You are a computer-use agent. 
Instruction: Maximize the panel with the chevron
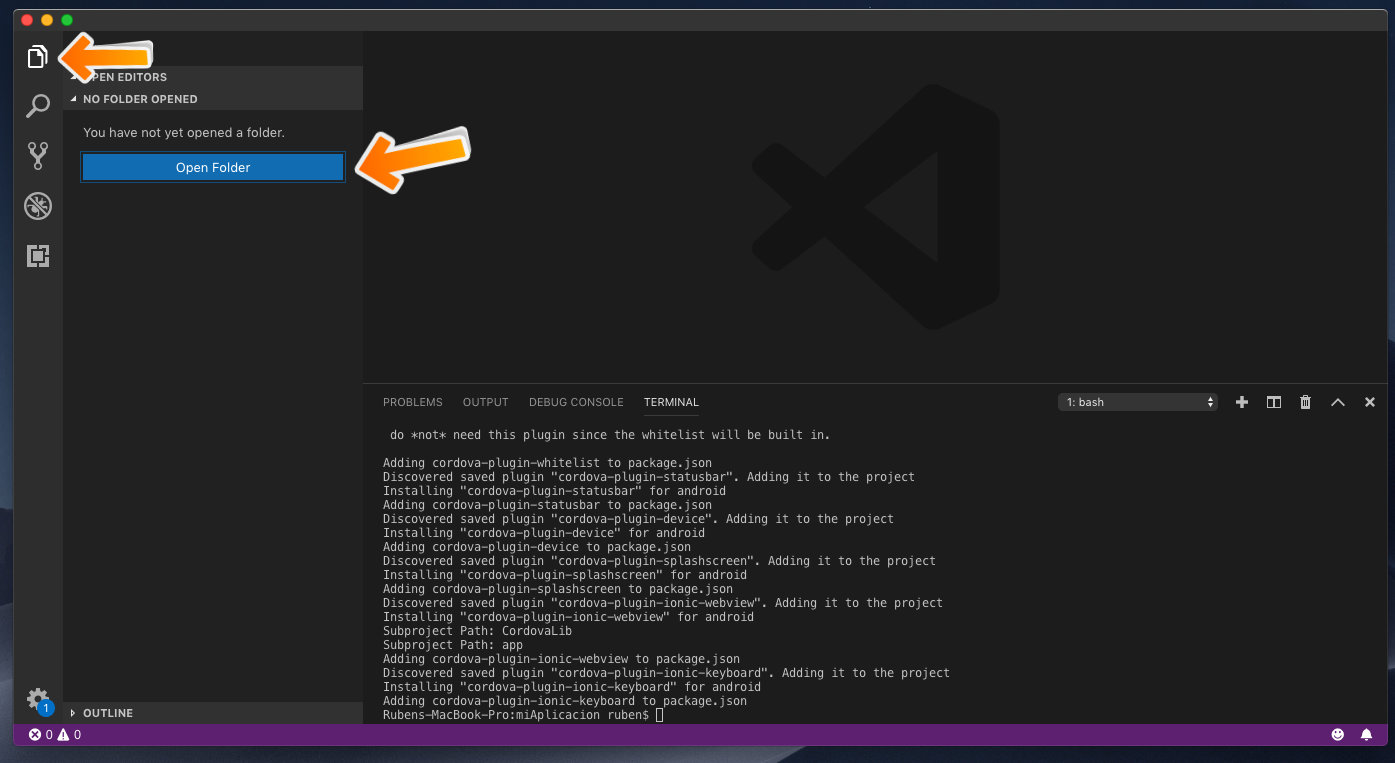[1338, 402]
